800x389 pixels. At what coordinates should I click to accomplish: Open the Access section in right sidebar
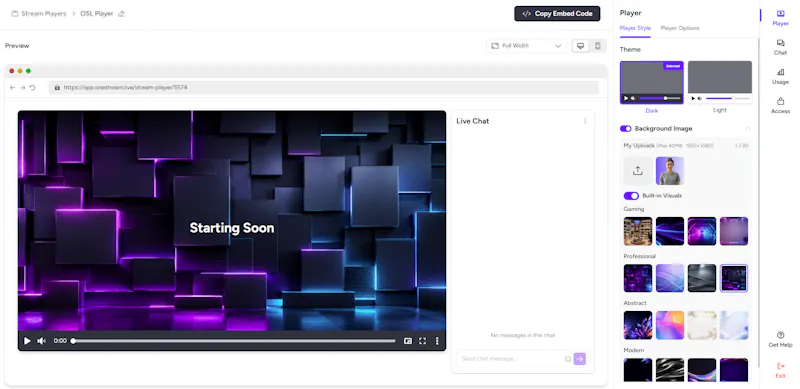pos(780,105)
